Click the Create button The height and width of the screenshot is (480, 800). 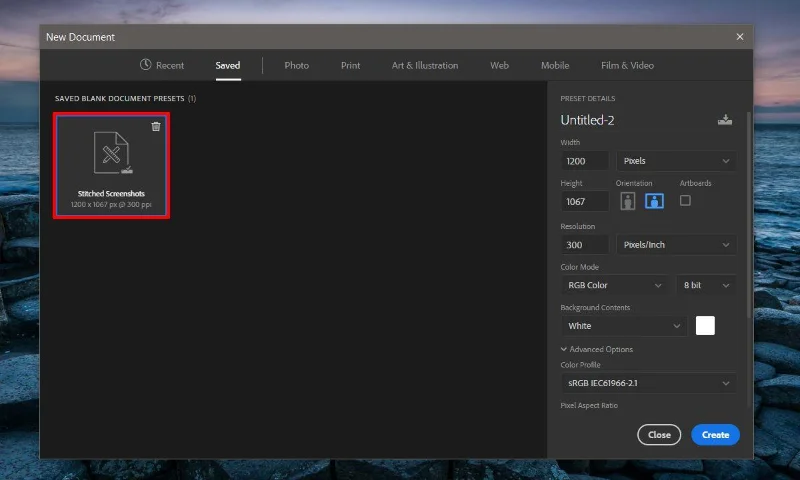[715, 435]
